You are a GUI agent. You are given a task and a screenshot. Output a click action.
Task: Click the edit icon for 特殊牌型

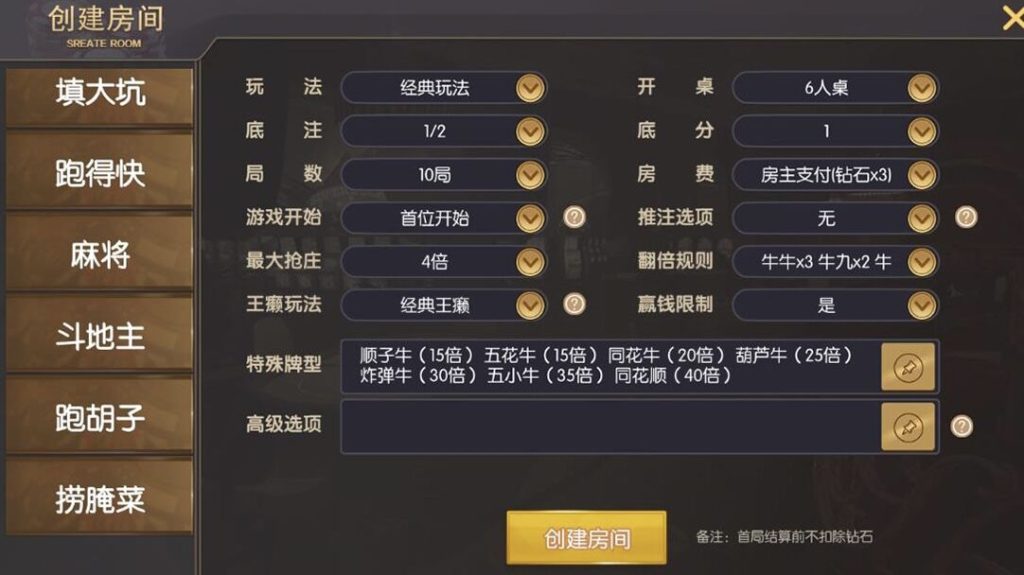(907, 367)
